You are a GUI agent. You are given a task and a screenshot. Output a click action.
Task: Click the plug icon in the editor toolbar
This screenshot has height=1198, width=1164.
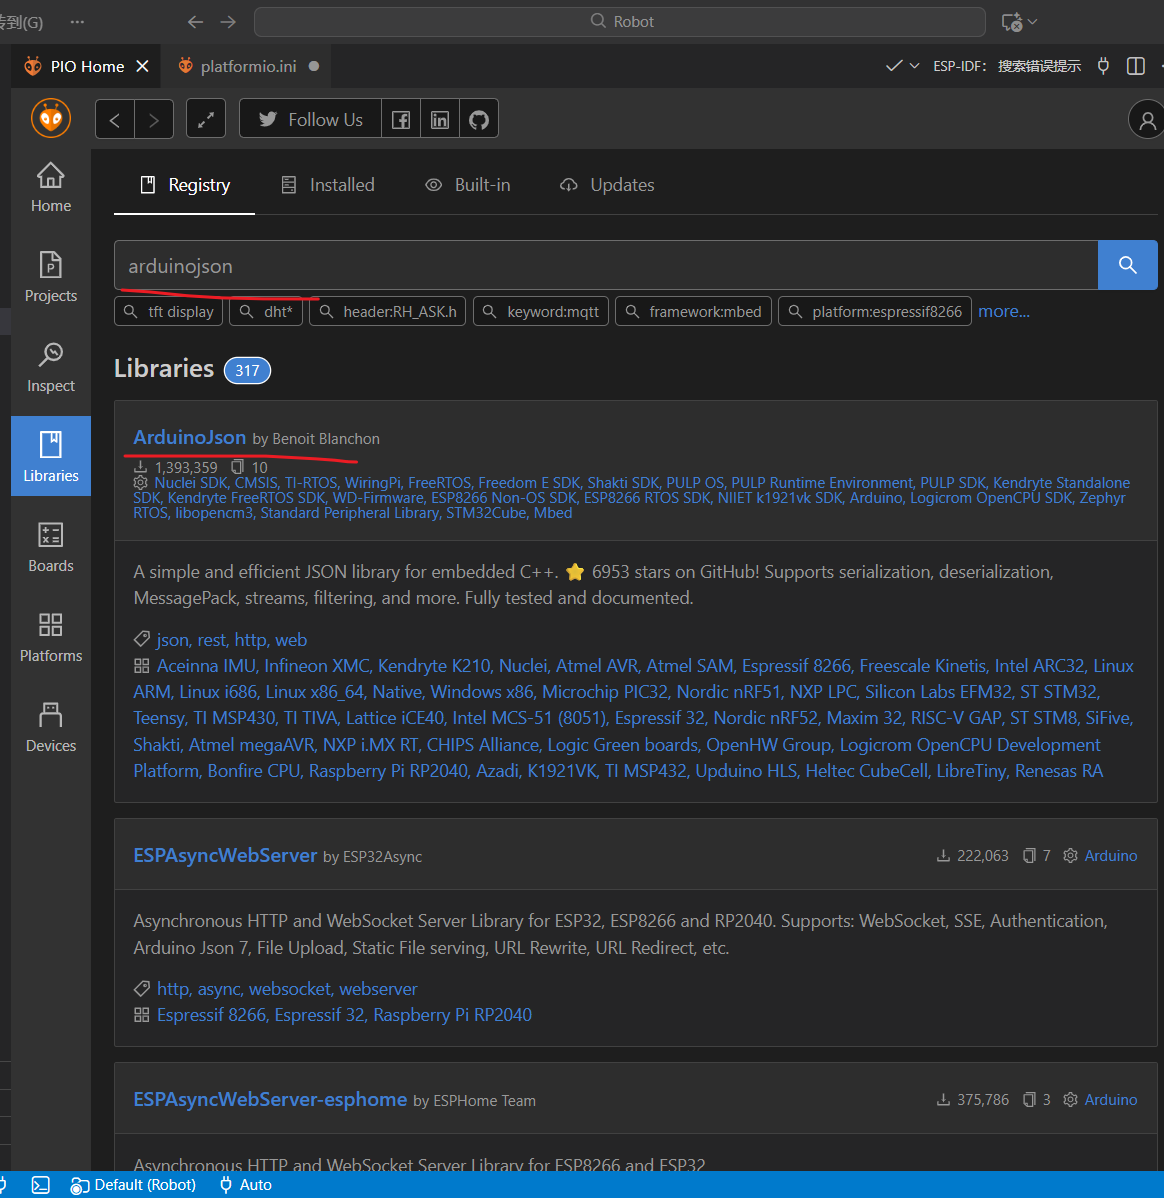coord(1103,66)
